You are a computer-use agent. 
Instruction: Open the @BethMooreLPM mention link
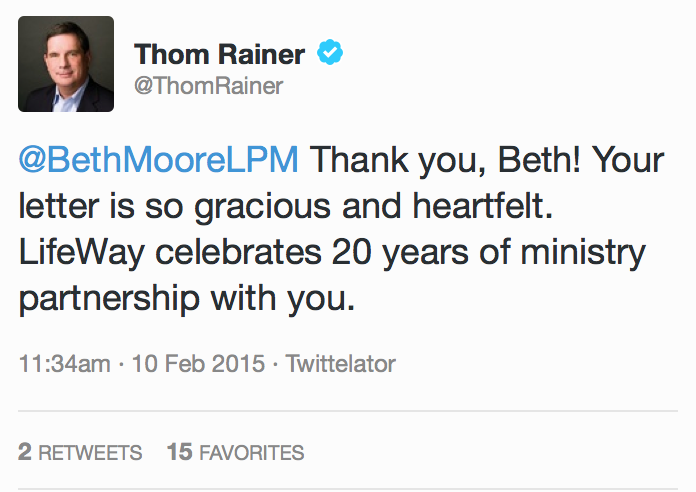click(158, 159)
